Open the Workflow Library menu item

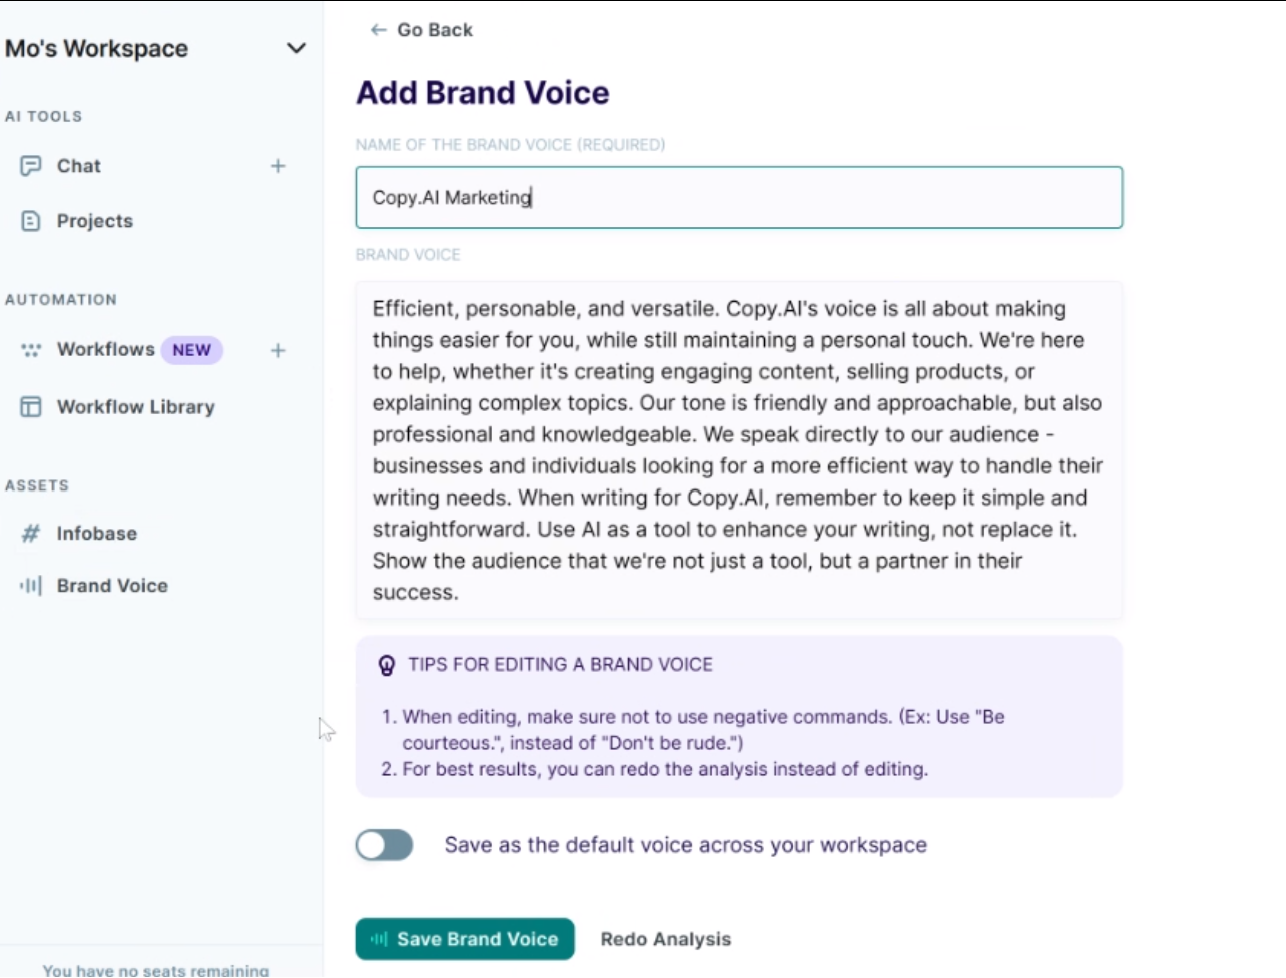point(135,407)
